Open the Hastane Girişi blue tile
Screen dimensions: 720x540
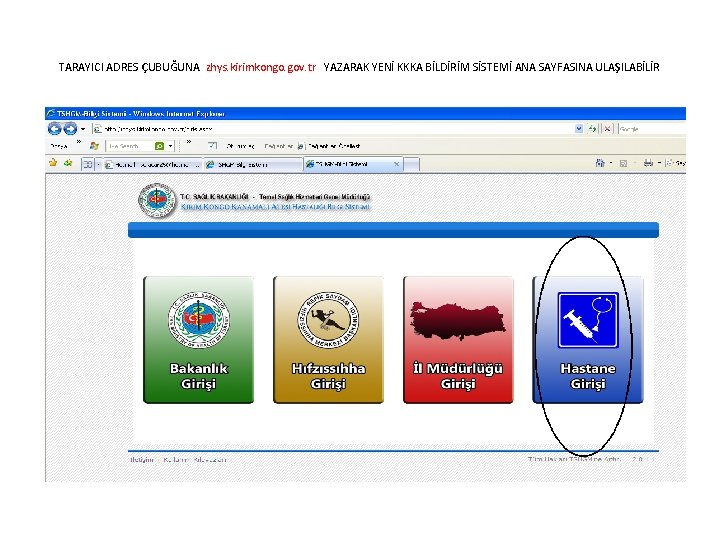point(588,340)
